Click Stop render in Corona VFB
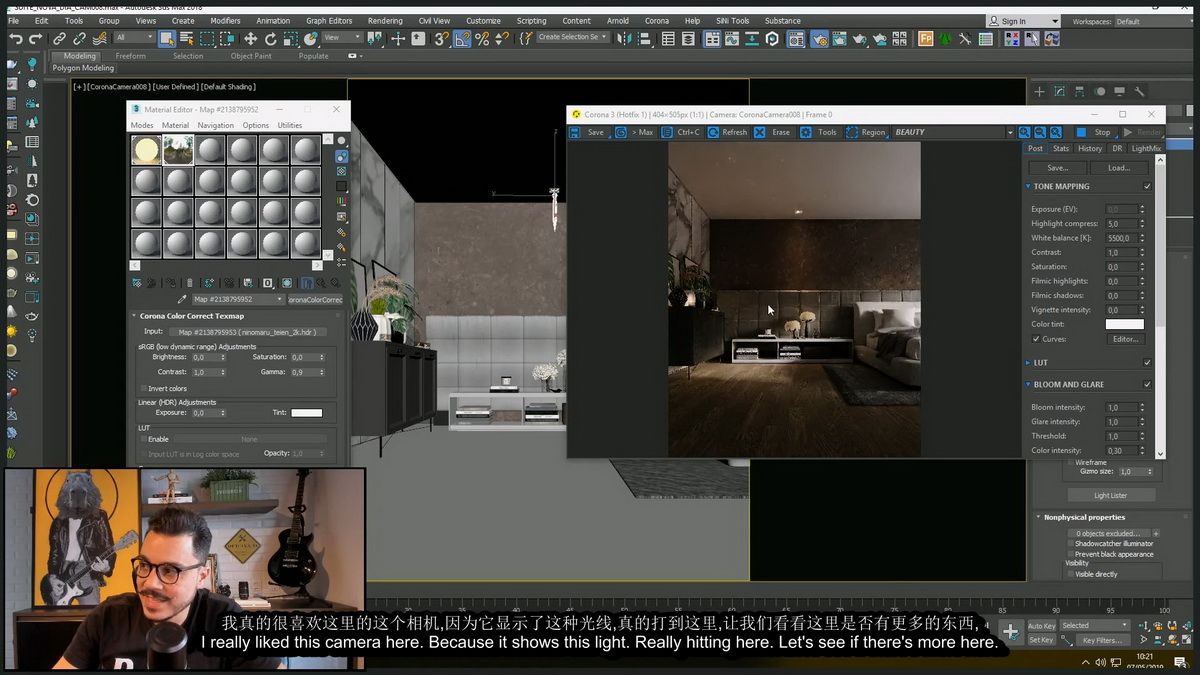This screenshot has width=1200, height=675. click(x=1095, y=132)
